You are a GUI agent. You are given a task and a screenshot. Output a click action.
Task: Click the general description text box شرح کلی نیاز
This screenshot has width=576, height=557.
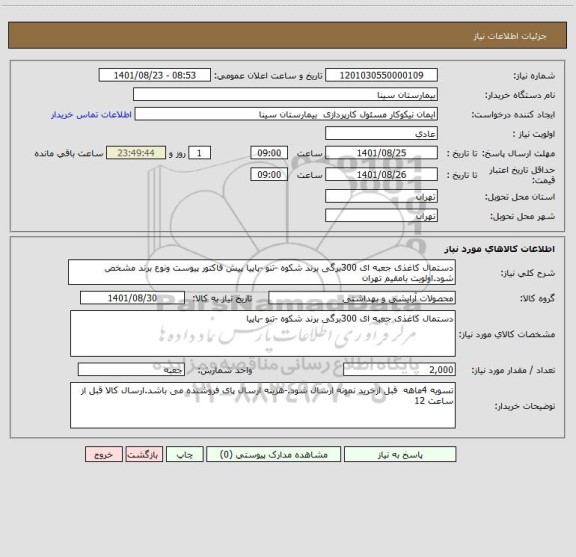pyautogui.click(x=262, y=272)
